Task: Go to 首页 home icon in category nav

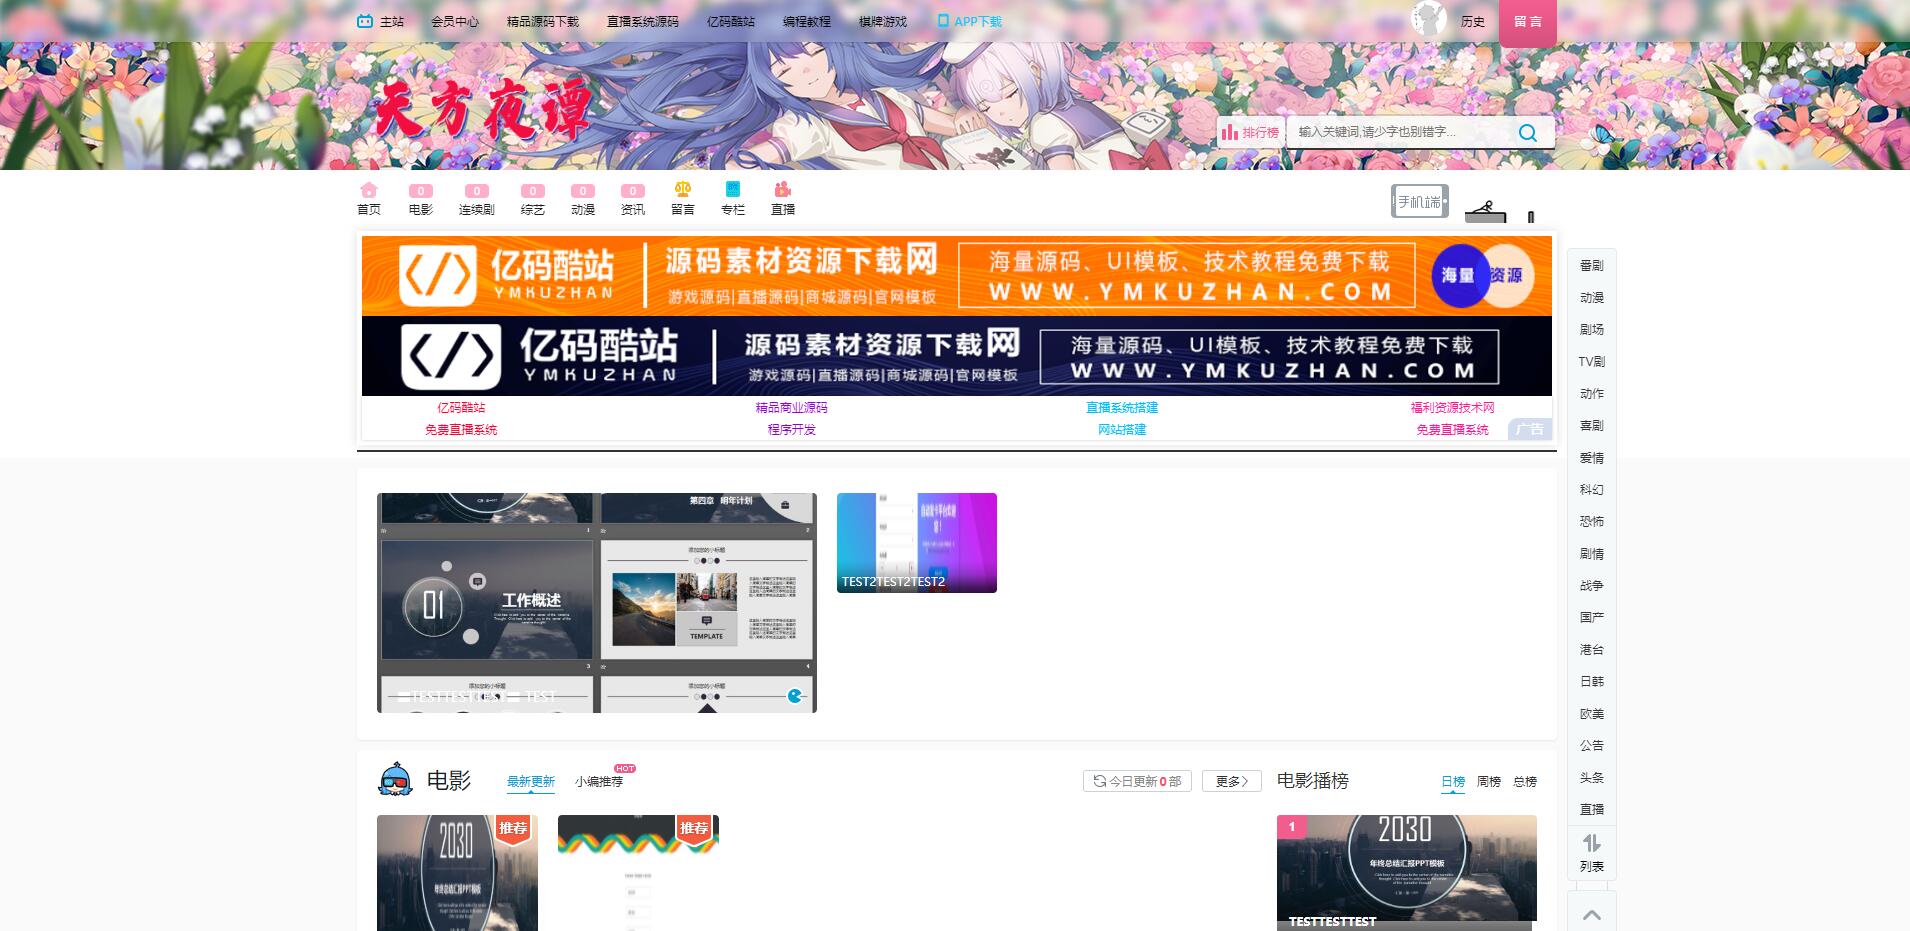Action: 369,199
